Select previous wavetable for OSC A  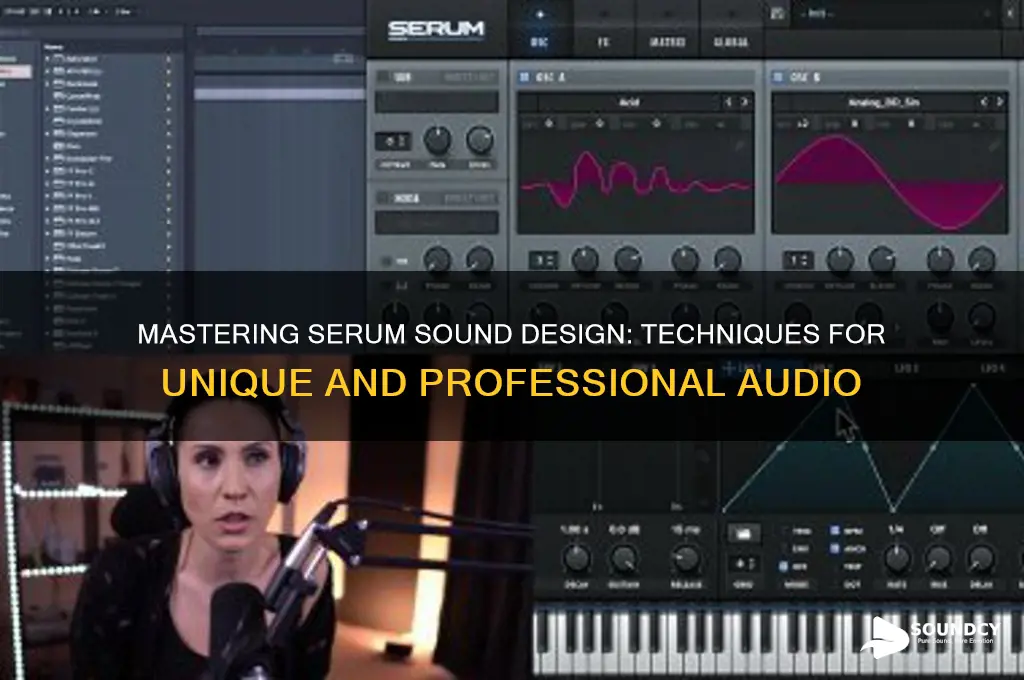click(728, 102)
